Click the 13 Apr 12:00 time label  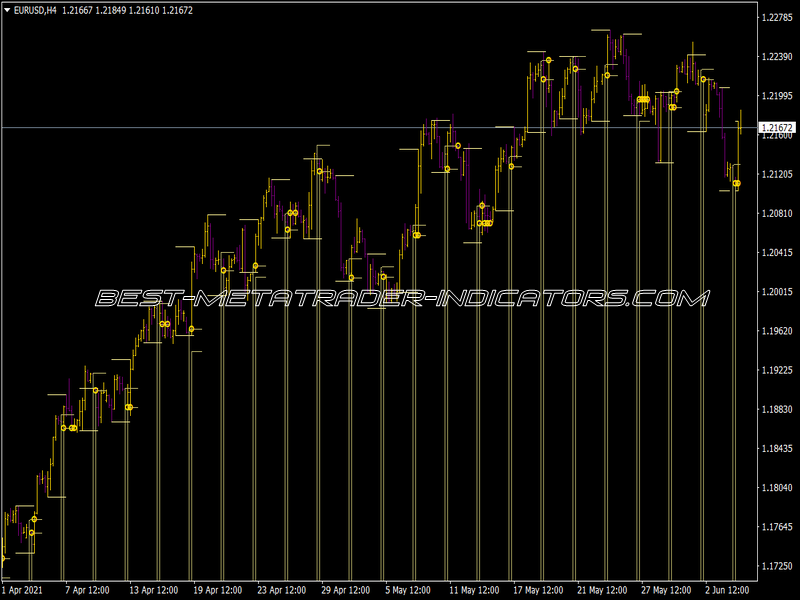(x=154, y=590)
